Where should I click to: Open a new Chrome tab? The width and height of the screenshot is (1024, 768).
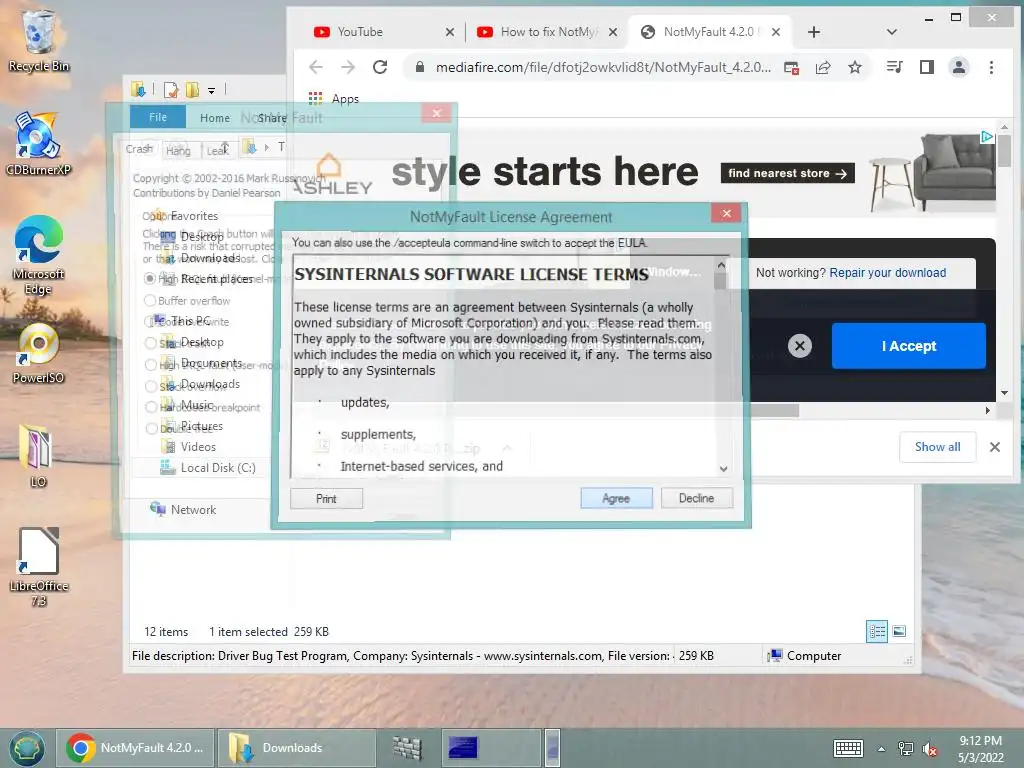[x=814, y=32]
